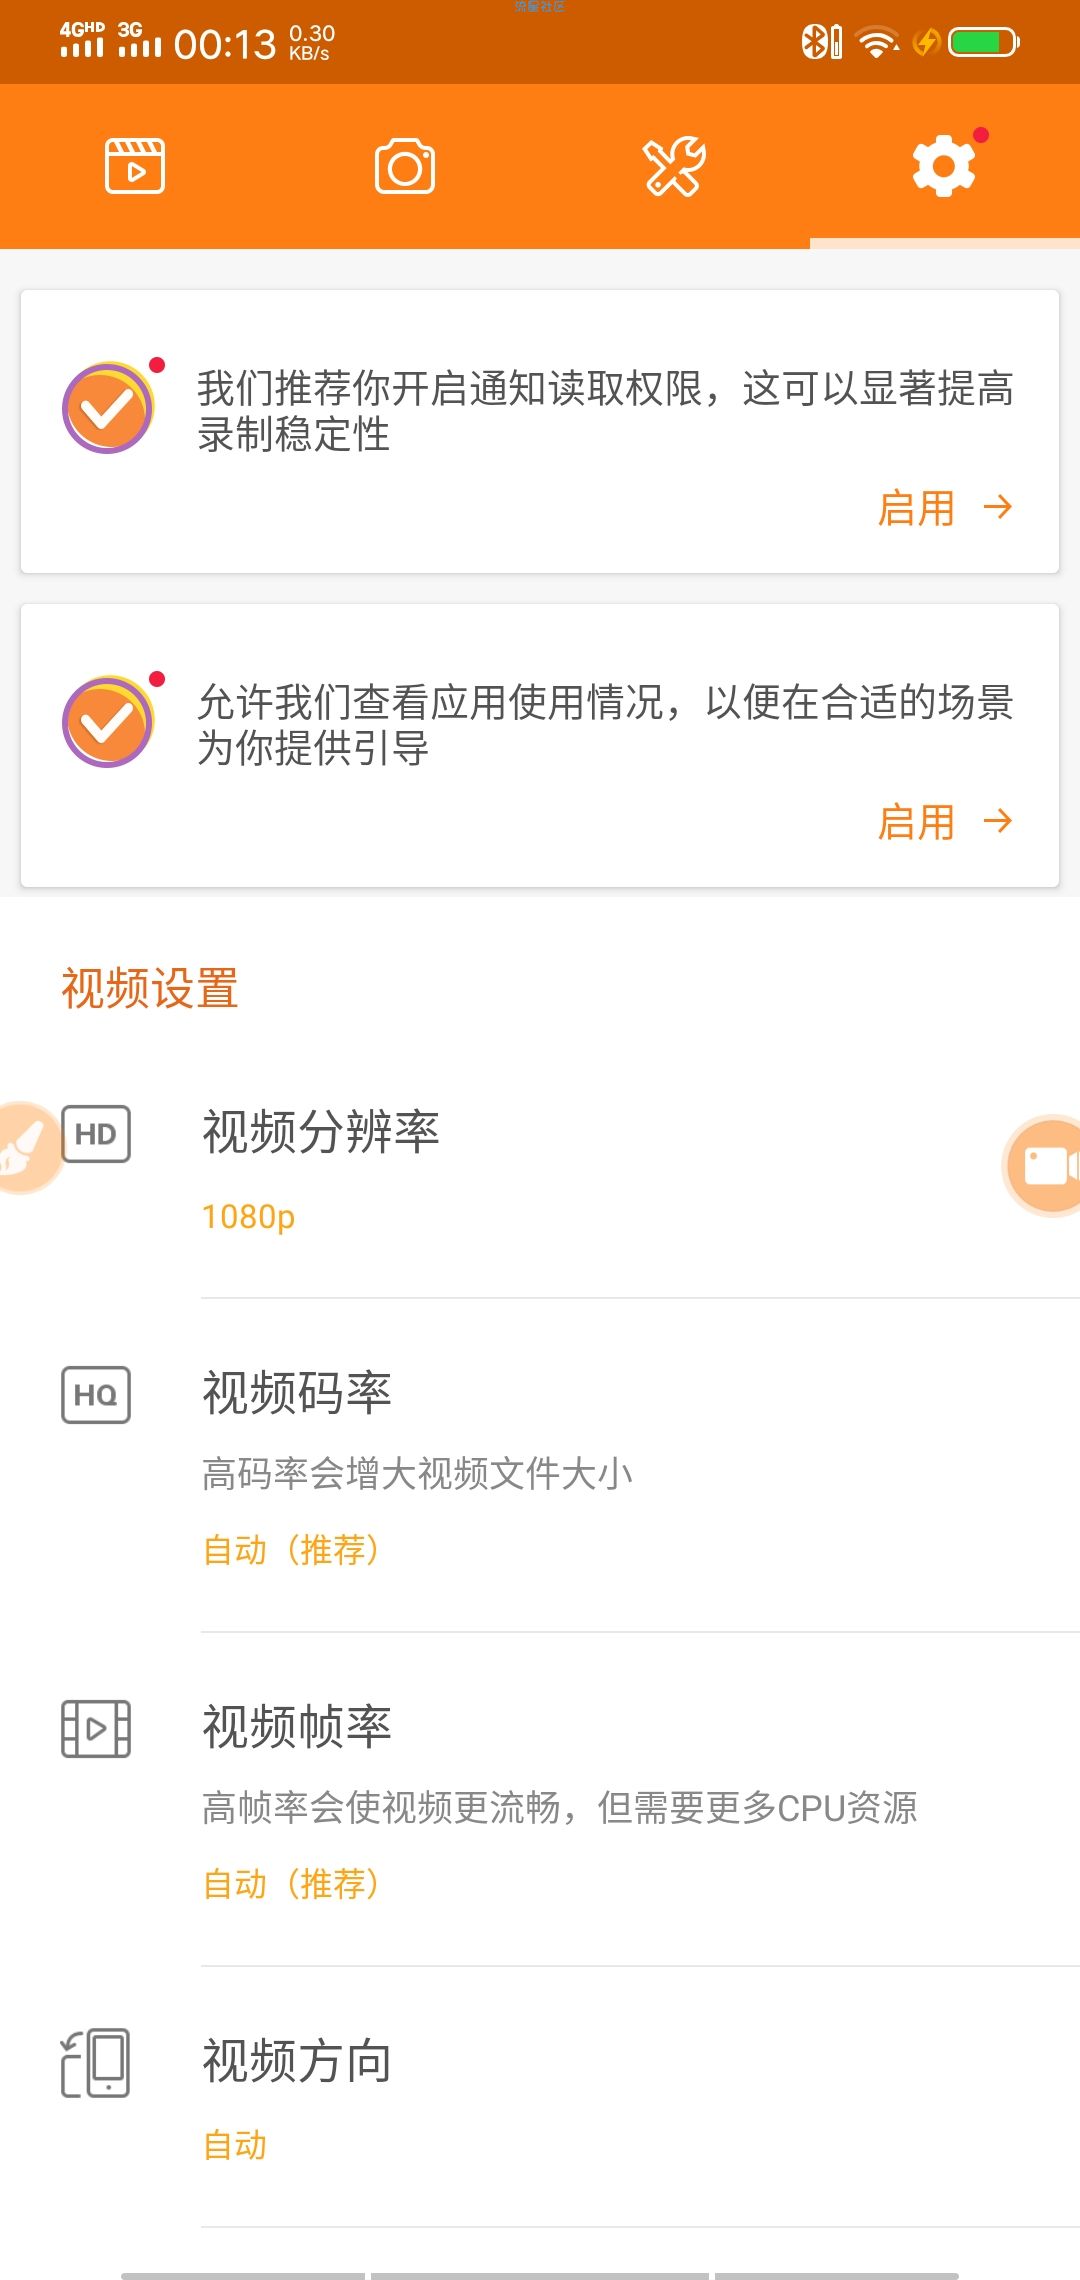This screenshot has height=2280, width=1080.
Task: Tap the floating video record button
Action: 1042,1166
